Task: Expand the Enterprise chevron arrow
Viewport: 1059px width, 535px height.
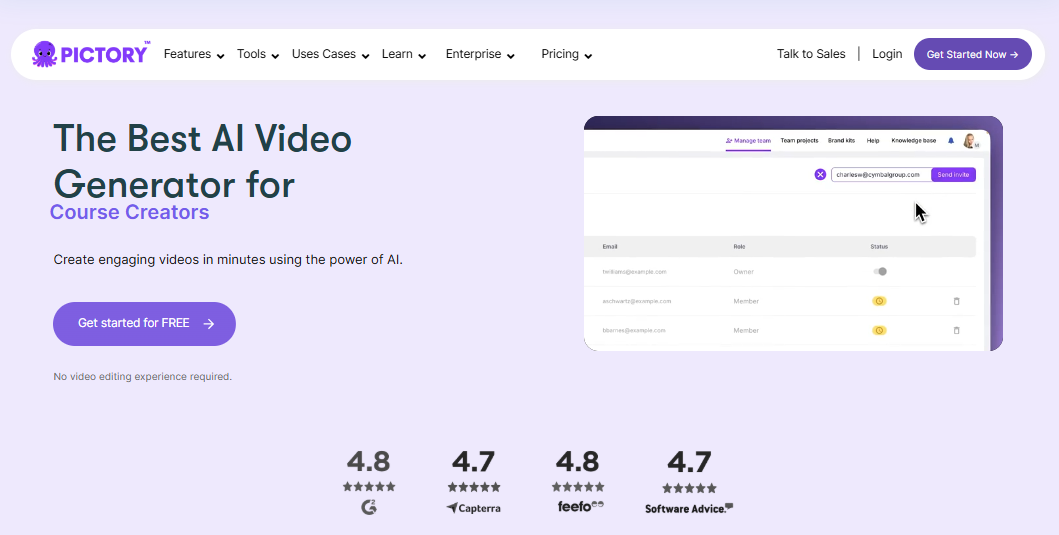Action: tap(511, 56)
